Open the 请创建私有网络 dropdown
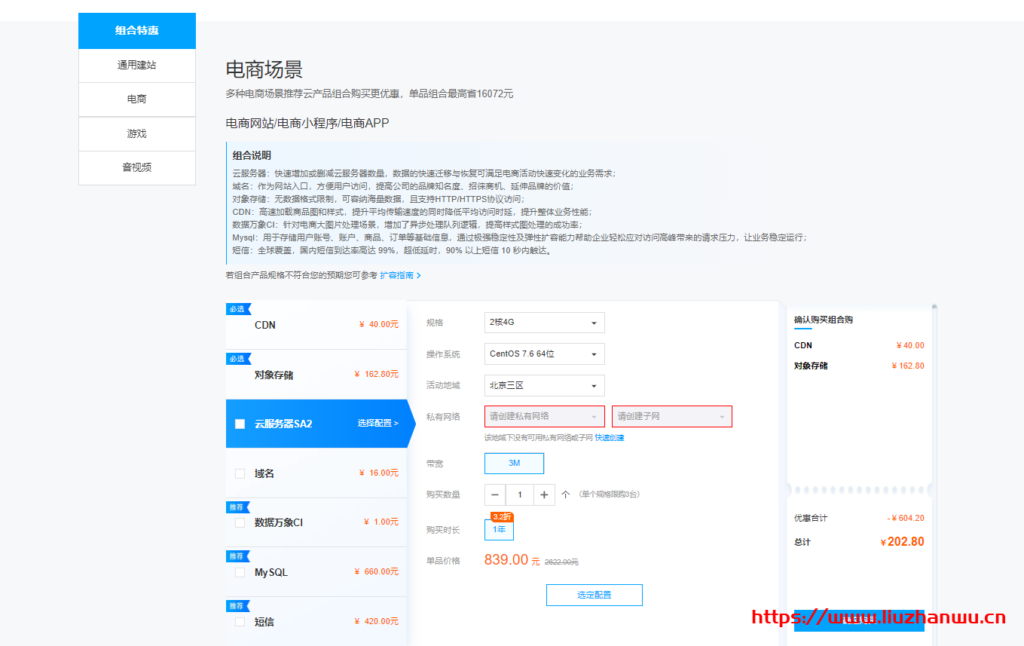The height and width of the screenshot is (646, 1024). coord(544,416)
